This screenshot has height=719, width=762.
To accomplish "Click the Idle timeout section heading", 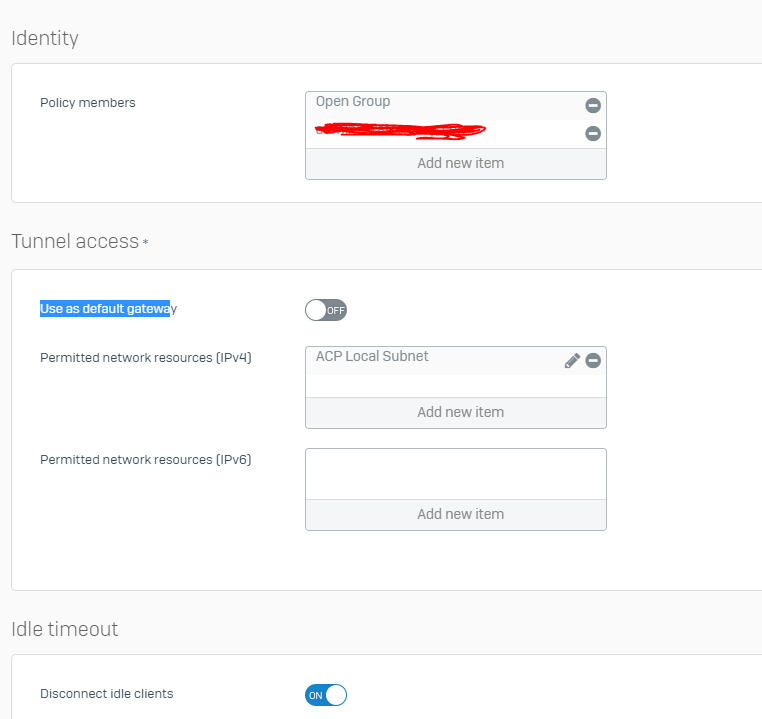I will [x=65, y=629].
